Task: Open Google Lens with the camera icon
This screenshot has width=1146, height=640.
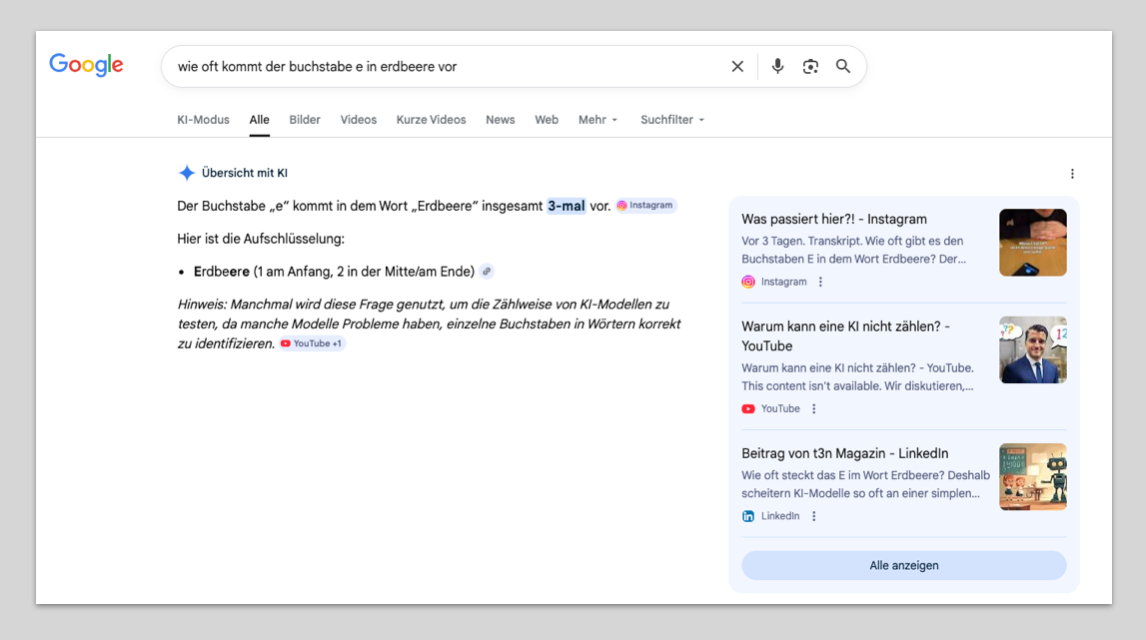Action: coord(810,66)
